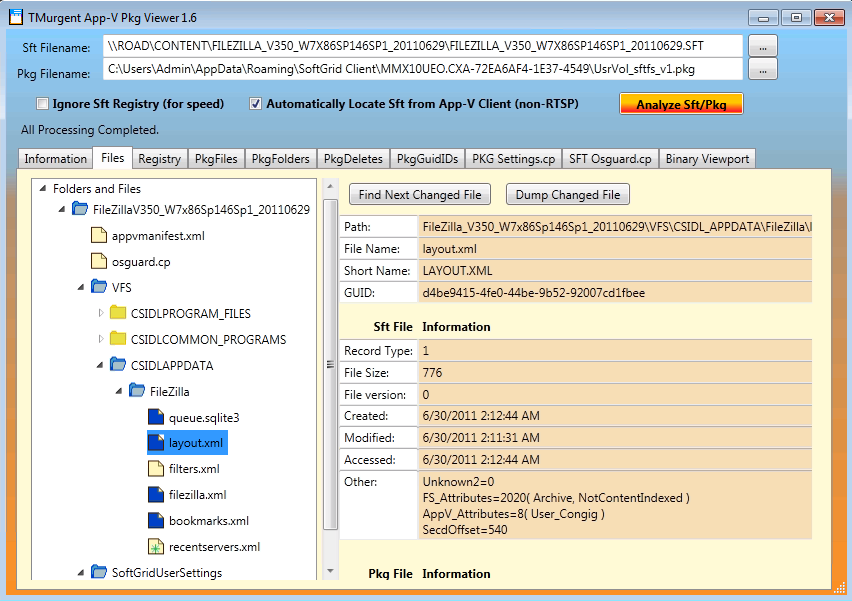The width and height of the screenshot is (852, 601).
Task: Click the splitter grip between tree and details
Action: 330,364
